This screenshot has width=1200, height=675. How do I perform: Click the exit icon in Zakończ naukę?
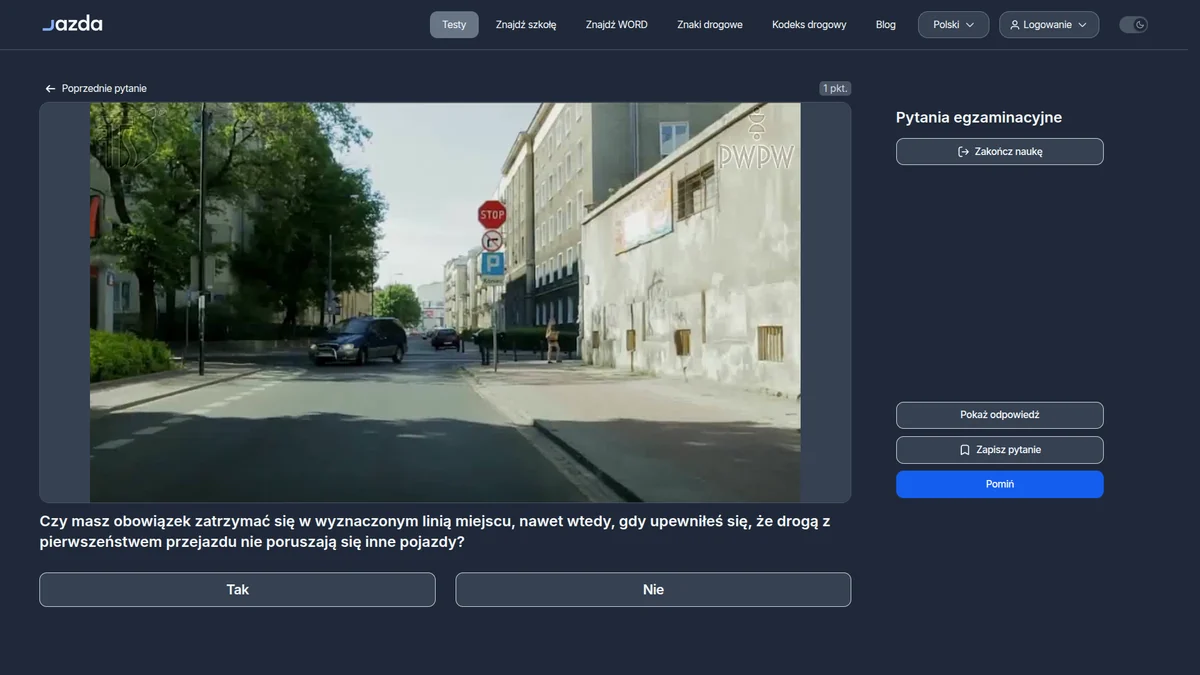tap(964, 152)
